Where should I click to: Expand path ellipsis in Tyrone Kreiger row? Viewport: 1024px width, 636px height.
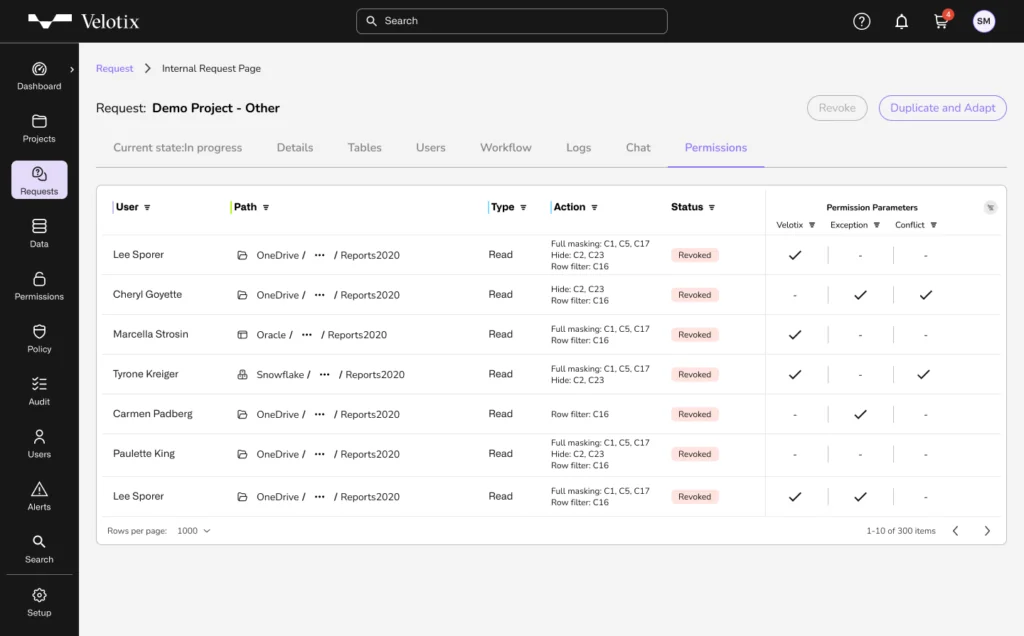point(325,375)
